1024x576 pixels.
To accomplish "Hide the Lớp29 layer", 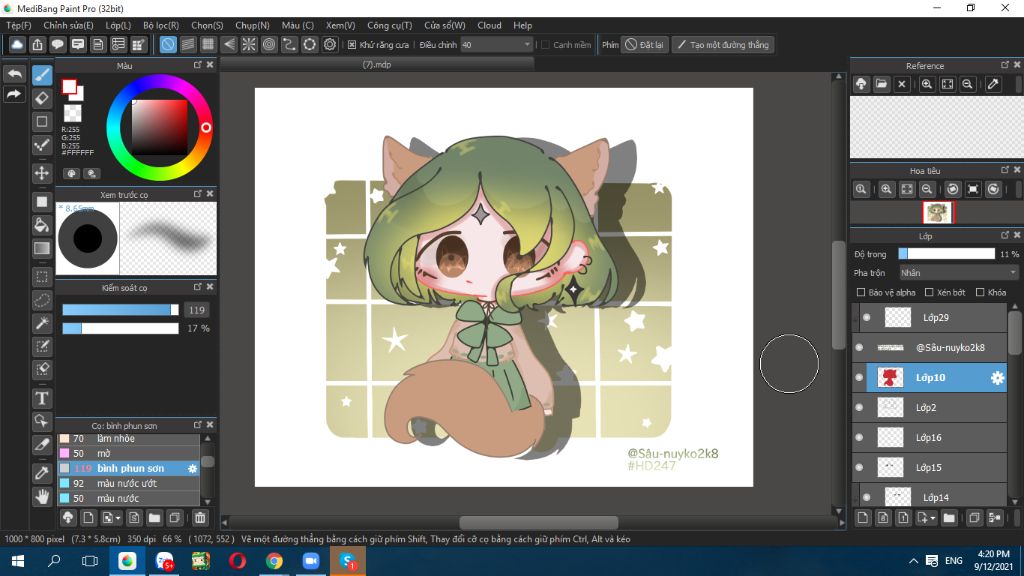I will pos(867,317).
